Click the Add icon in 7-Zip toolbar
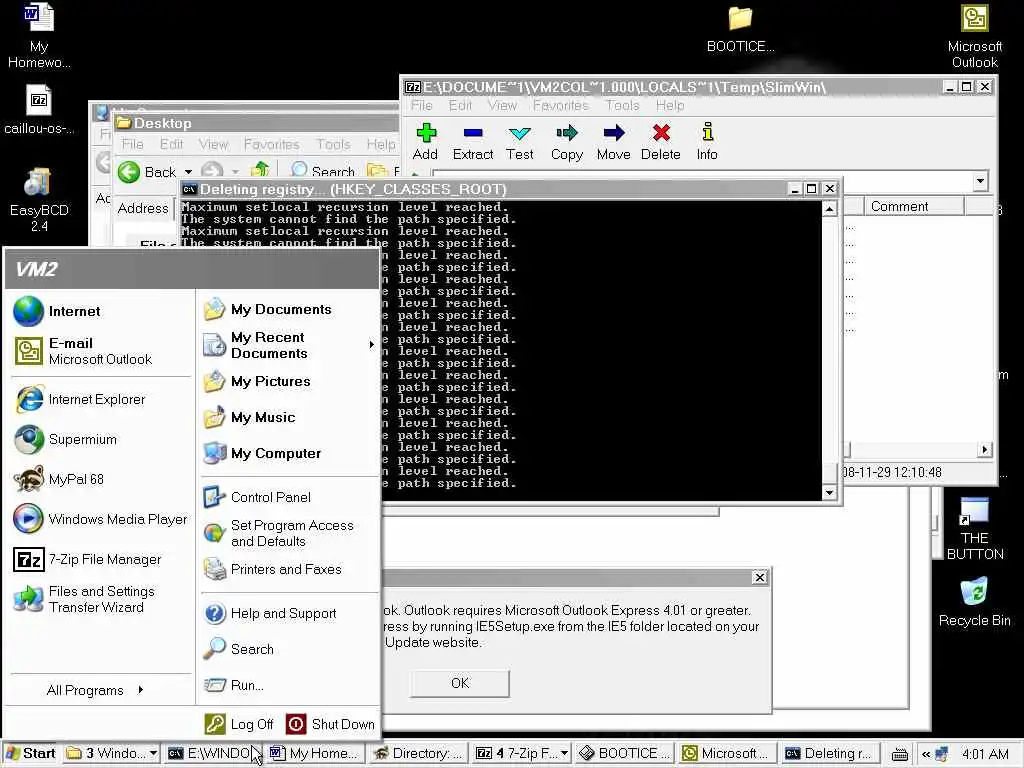 [425, 142]
